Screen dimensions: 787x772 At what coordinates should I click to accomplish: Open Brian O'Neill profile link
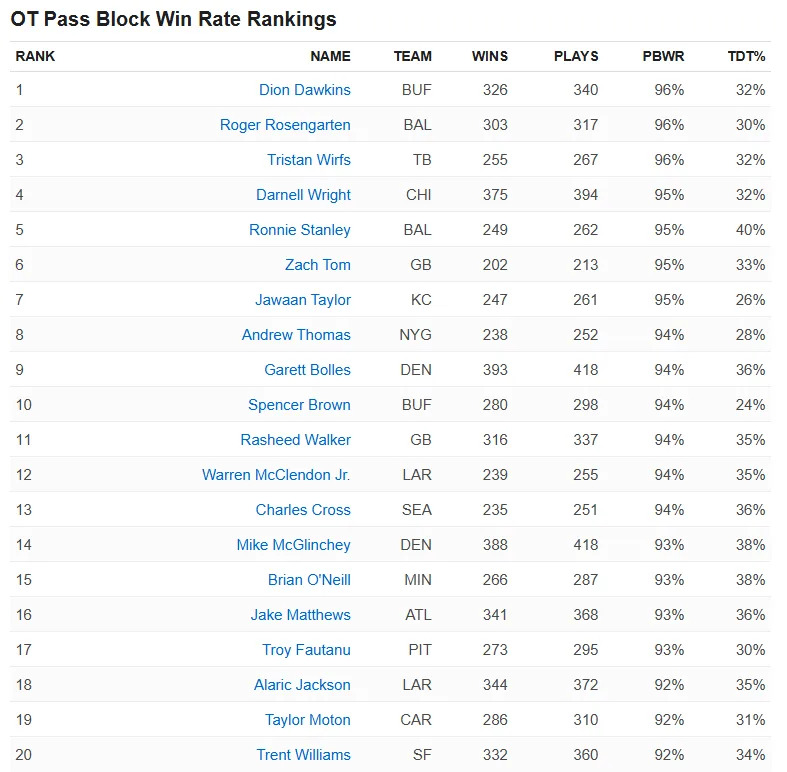309,580
